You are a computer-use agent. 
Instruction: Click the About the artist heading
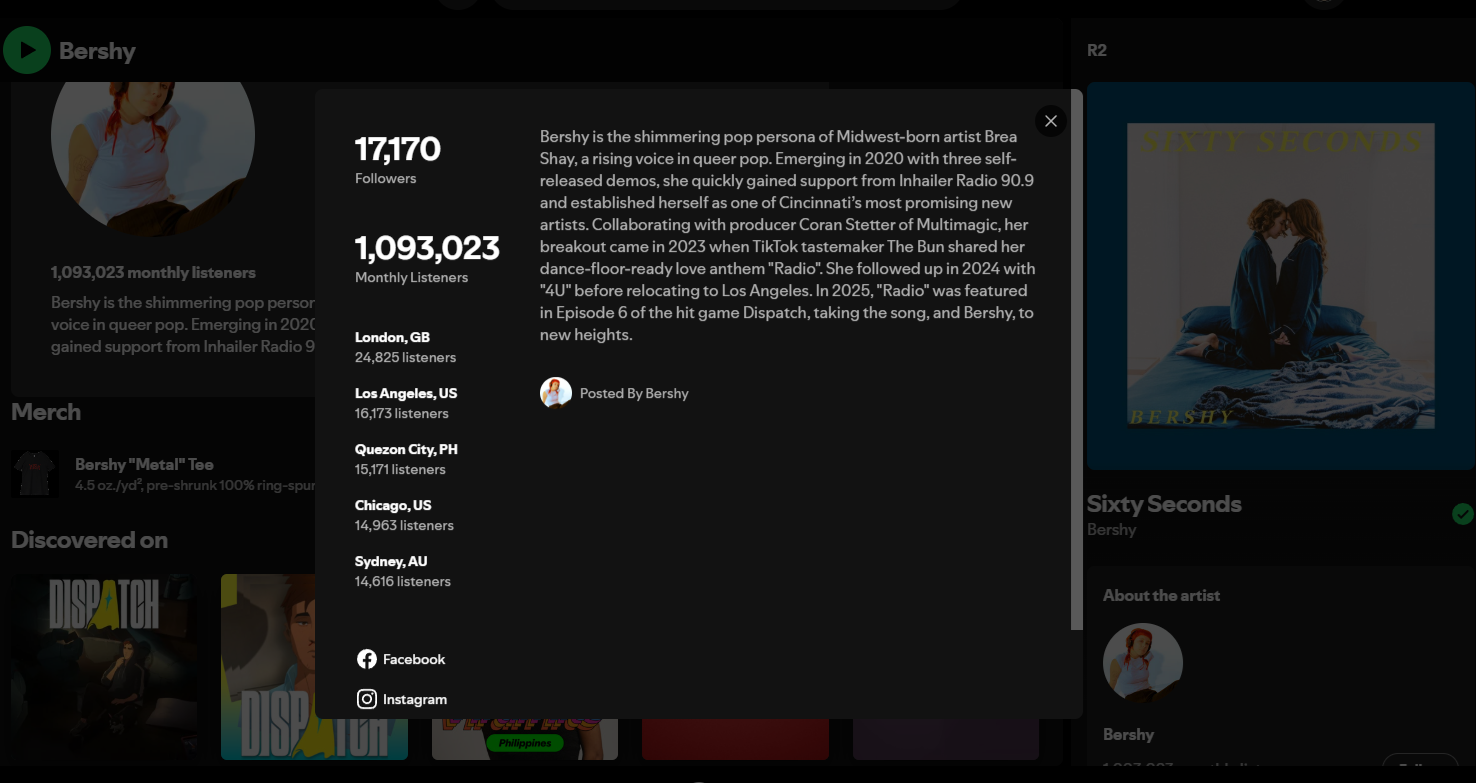click(x=1161, y=595)
